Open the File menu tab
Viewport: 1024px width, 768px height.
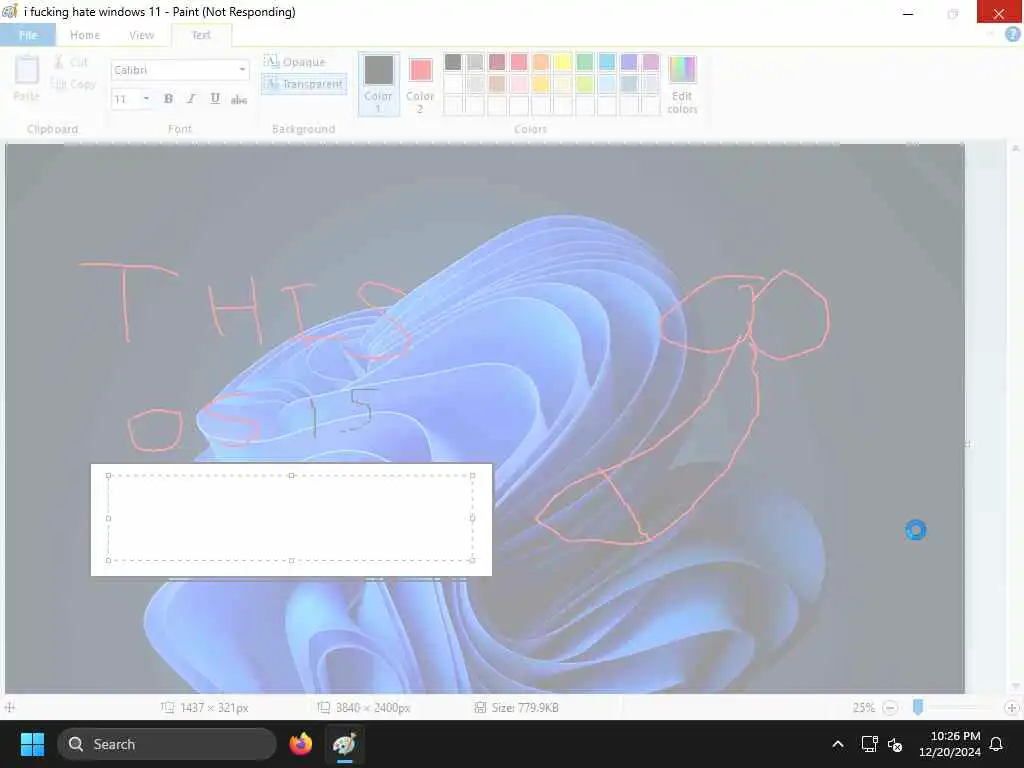pyautogui.click(x=28, y=35)
